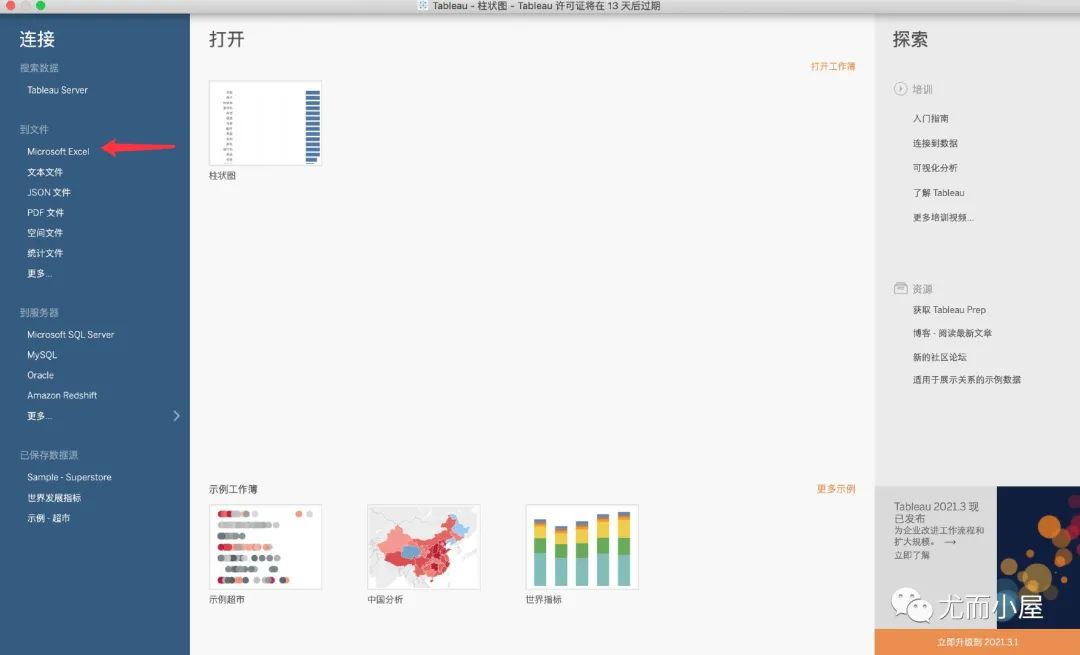This screenshot has width=1080, height=655.
Task: Open the 示例 - 超市 saved data source
Action: pyautogui.click(x=48, y=518)
